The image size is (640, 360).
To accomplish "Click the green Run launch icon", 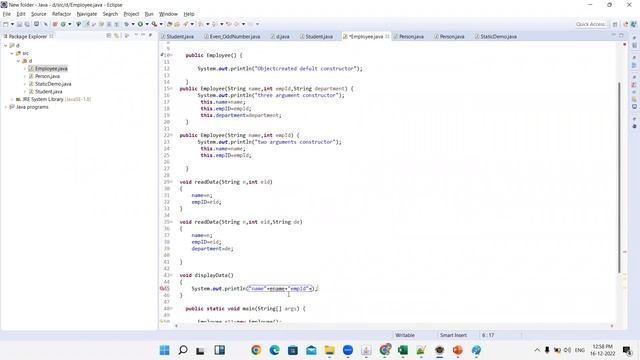I will point(140,24).
